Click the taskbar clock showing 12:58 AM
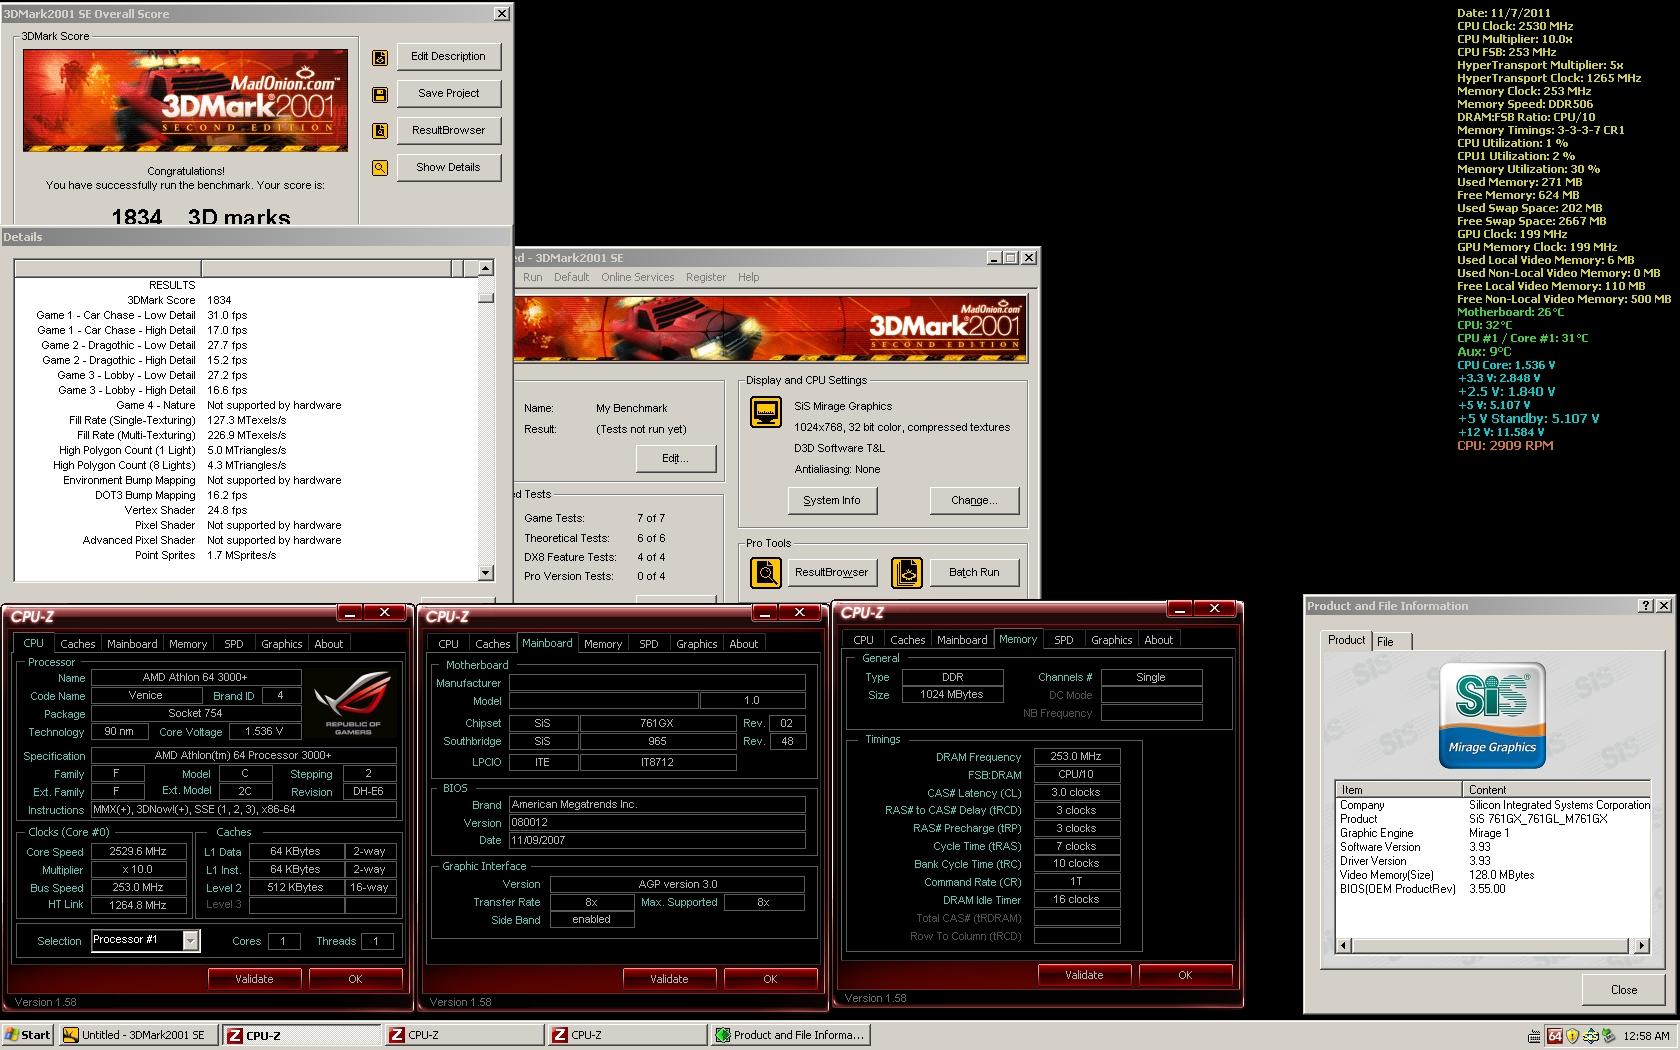The width and height of the screenshot is (1680, 1050). (x=1646, y=1036)
